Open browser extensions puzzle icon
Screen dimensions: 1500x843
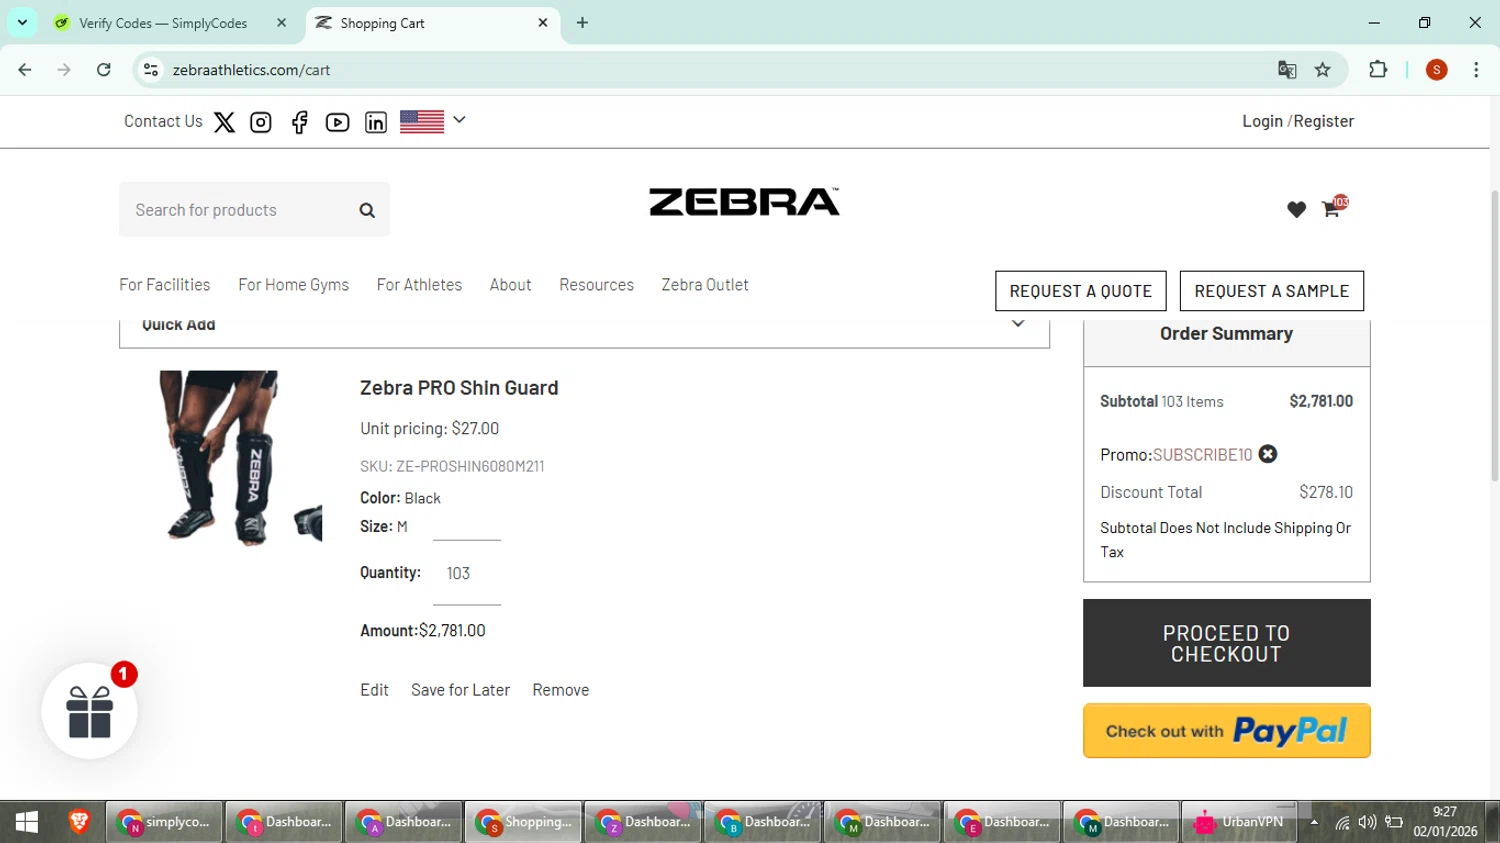pyautogui.click(x=1378, y=70)
